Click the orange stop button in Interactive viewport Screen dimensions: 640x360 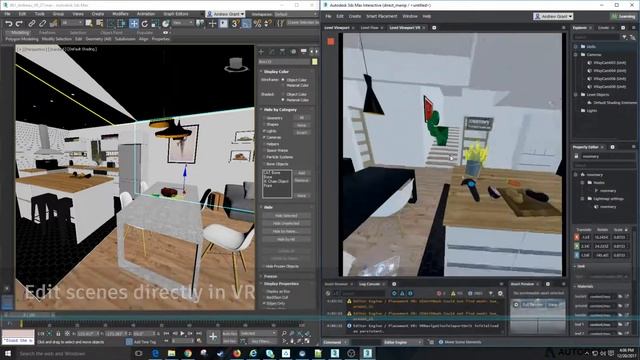(x=331, y=41)
